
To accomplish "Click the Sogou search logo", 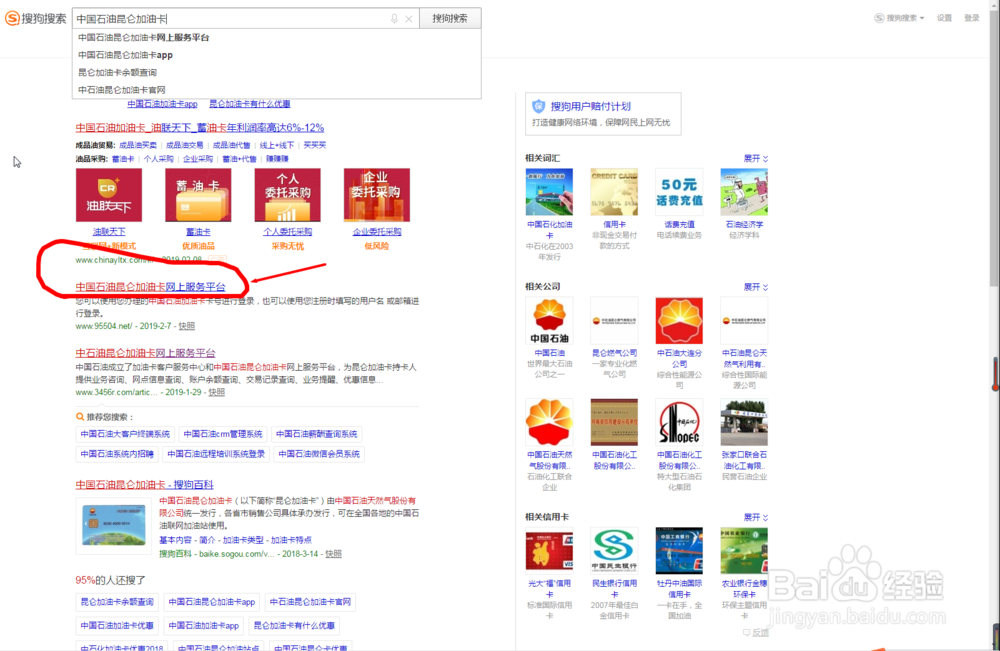I will click(35, 18).
